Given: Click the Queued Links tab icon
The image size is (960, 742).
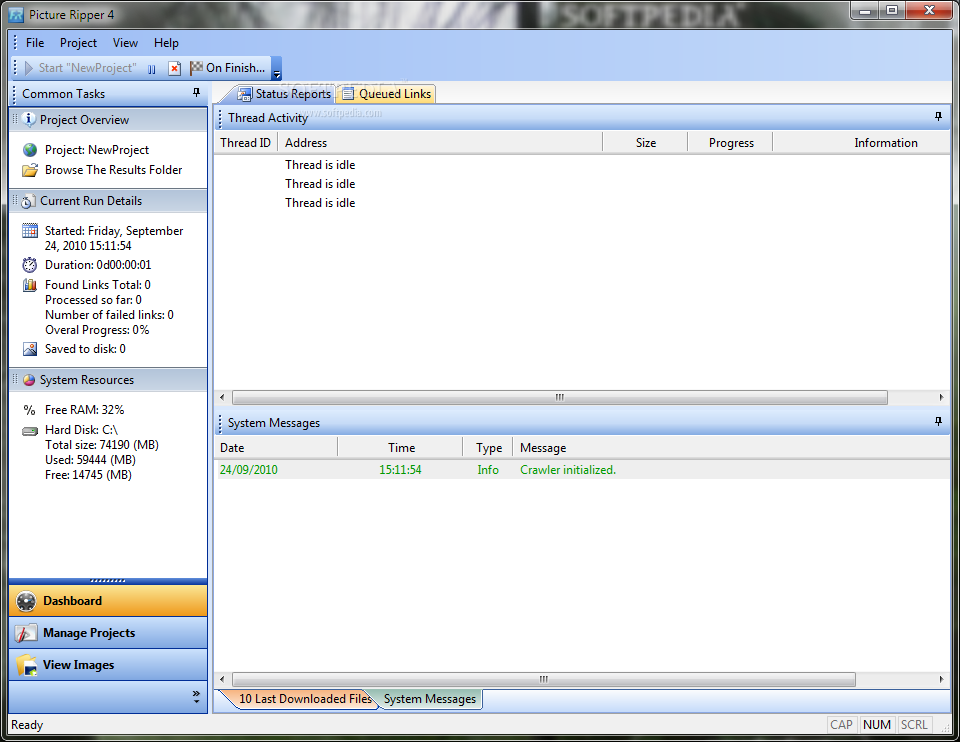Looking at the screenshot, I should pyautogui.click(x=348, y=94).
